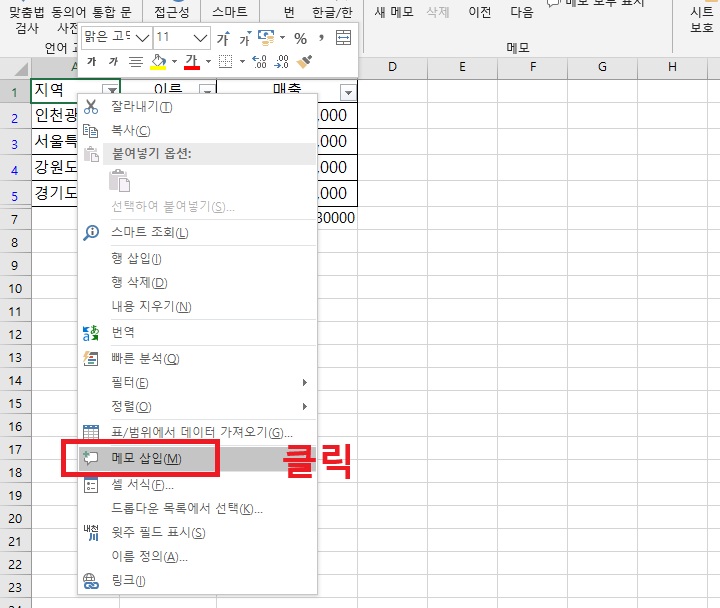Open font color dropdown arrow
720x608 pixels.
click(208, 62)
